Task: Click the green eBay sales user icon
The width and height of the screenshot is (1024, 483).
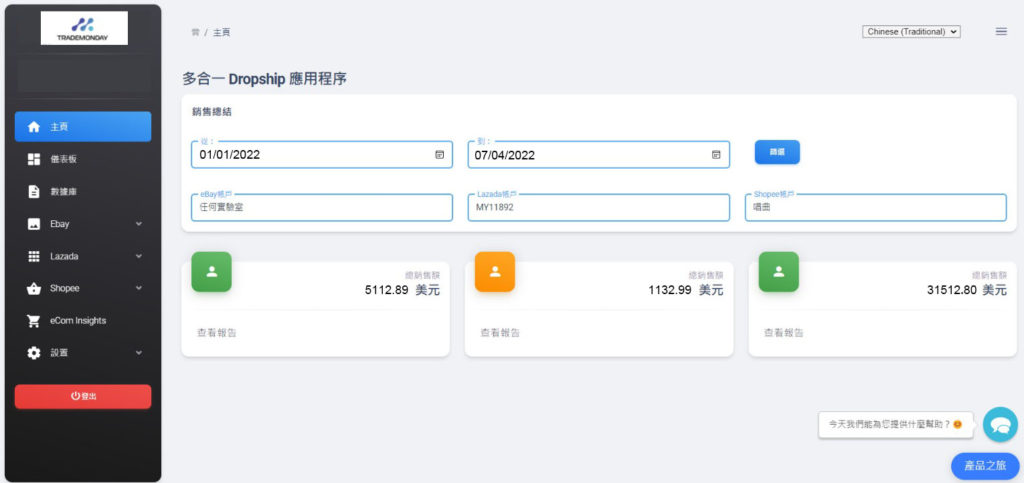Action: pyautogui.click(x=211, y=271)
